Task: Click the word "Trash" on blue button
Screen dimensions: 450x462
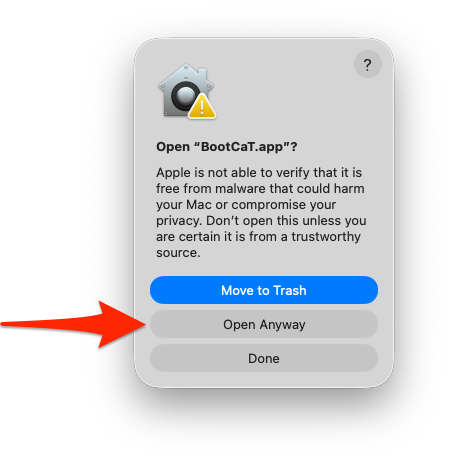Action: click(x=290, y=290)
